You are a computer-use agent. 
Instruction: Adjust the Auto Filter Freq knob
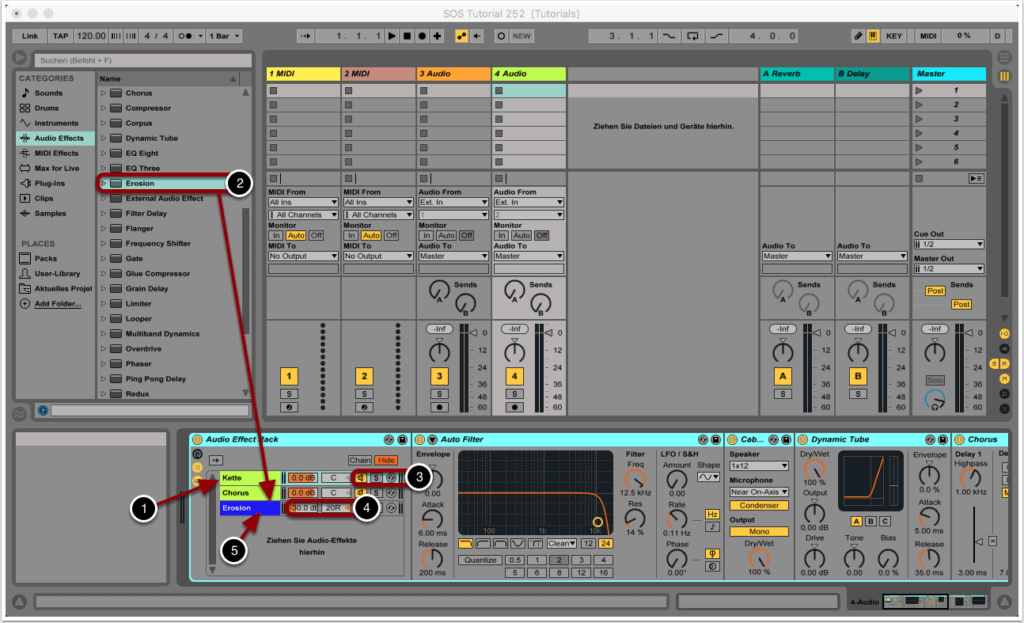click(x=635, y=479)
